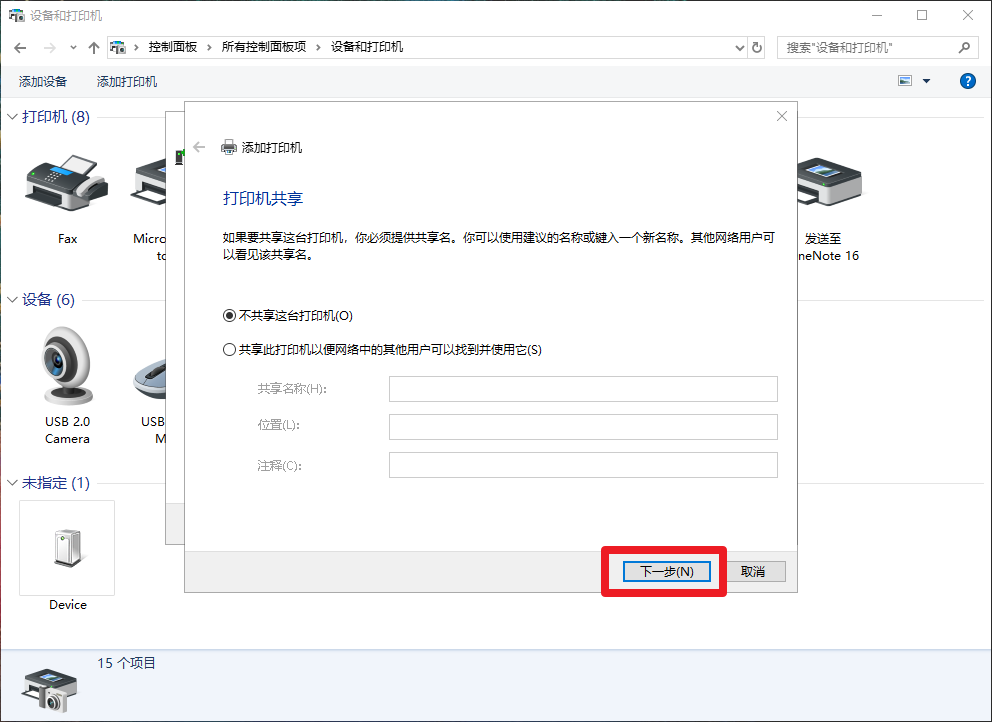Screen dimensions: 992x722
Task: Open the address bar history dropdown
Action: pyautogui.click(x=739, y=47)
